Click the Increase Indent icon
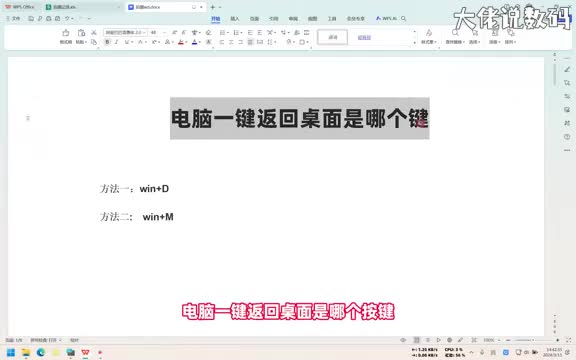This screenshot has height=360, width=576. (x=259, y=32)
